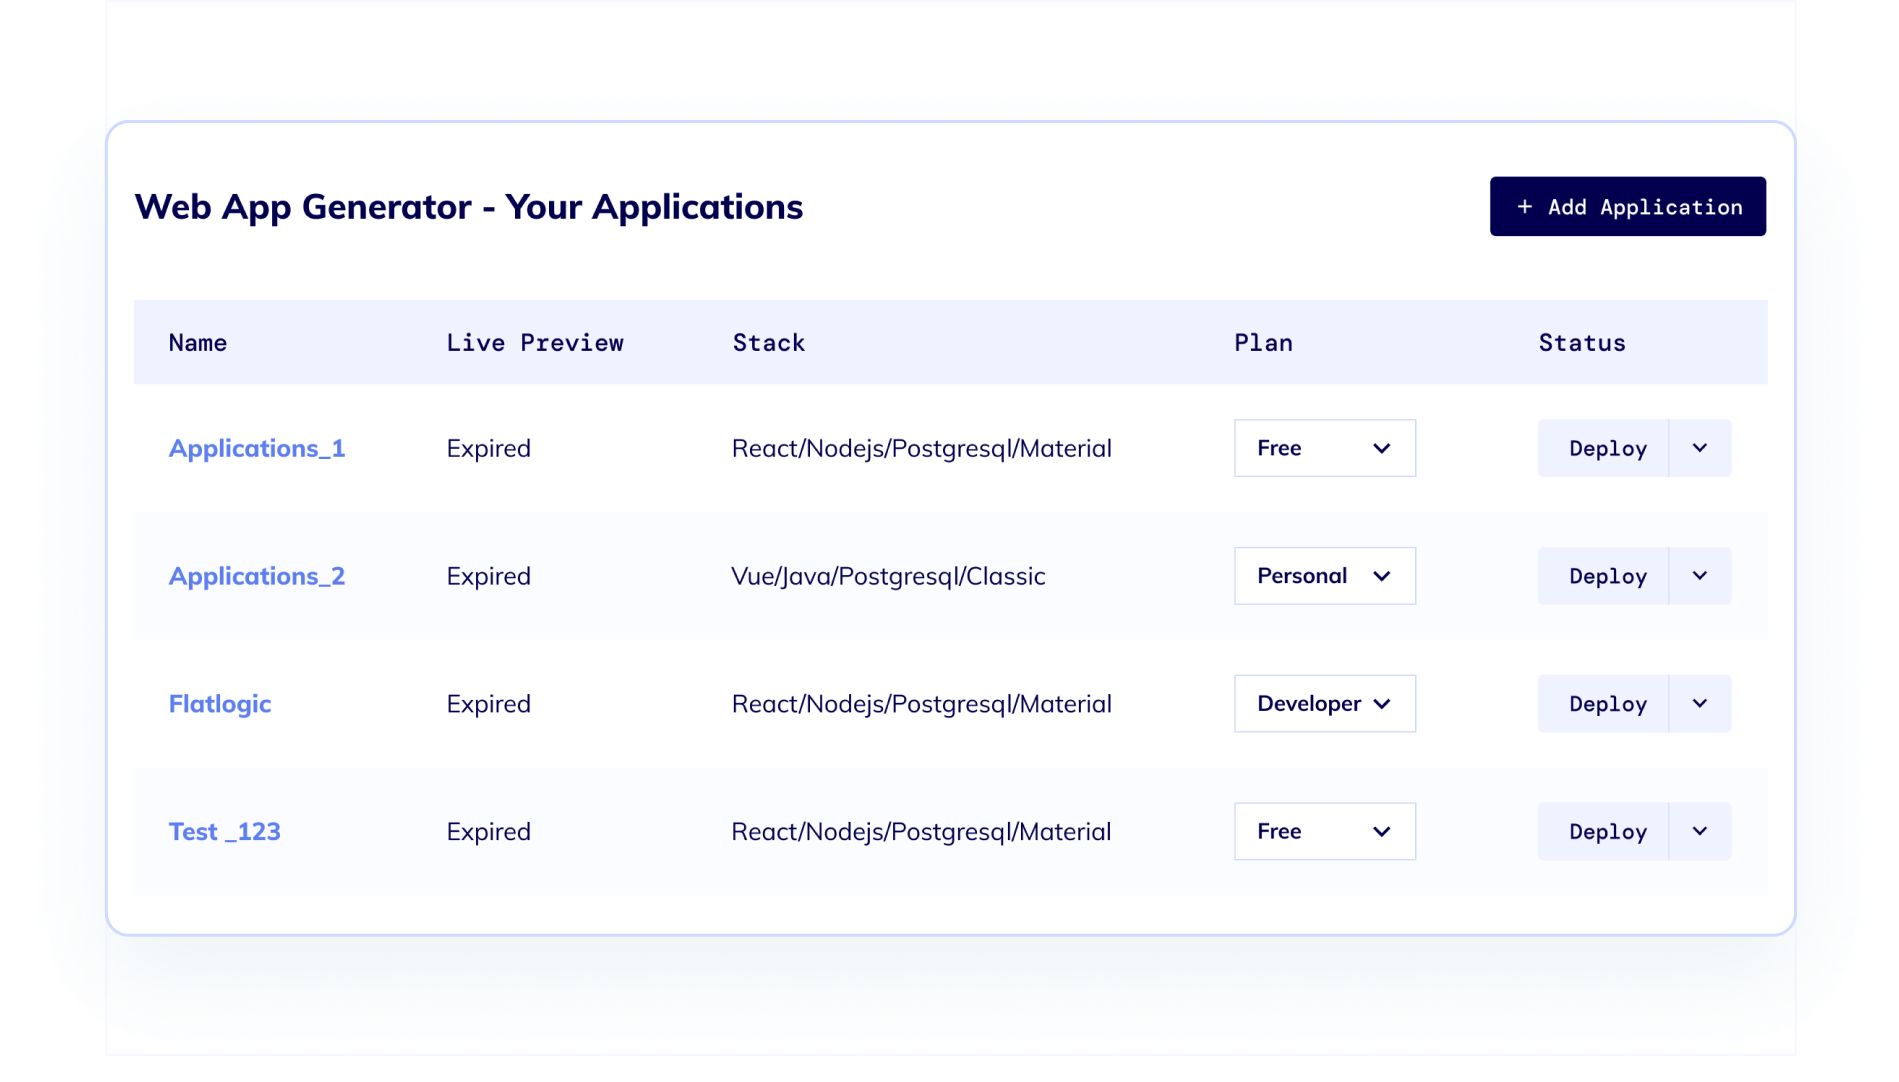
Task: Deploy the Applications_2 app
Action: pyautogui.click(x=1607, y=576)
